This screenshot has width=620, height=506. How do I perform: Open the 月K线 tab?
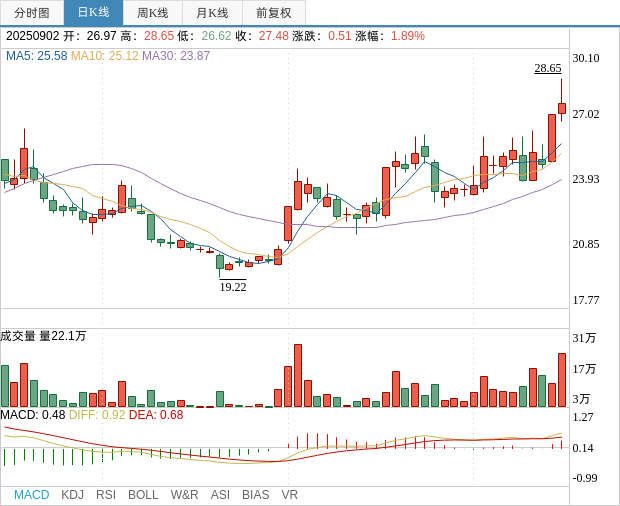pos(212,13)
